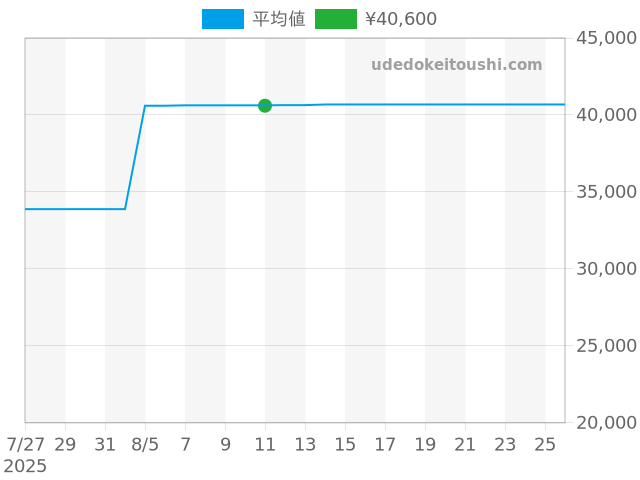Click the blue 平均値 legend swatch
Viewport: 640px width, 480px height.
[222, 19]
